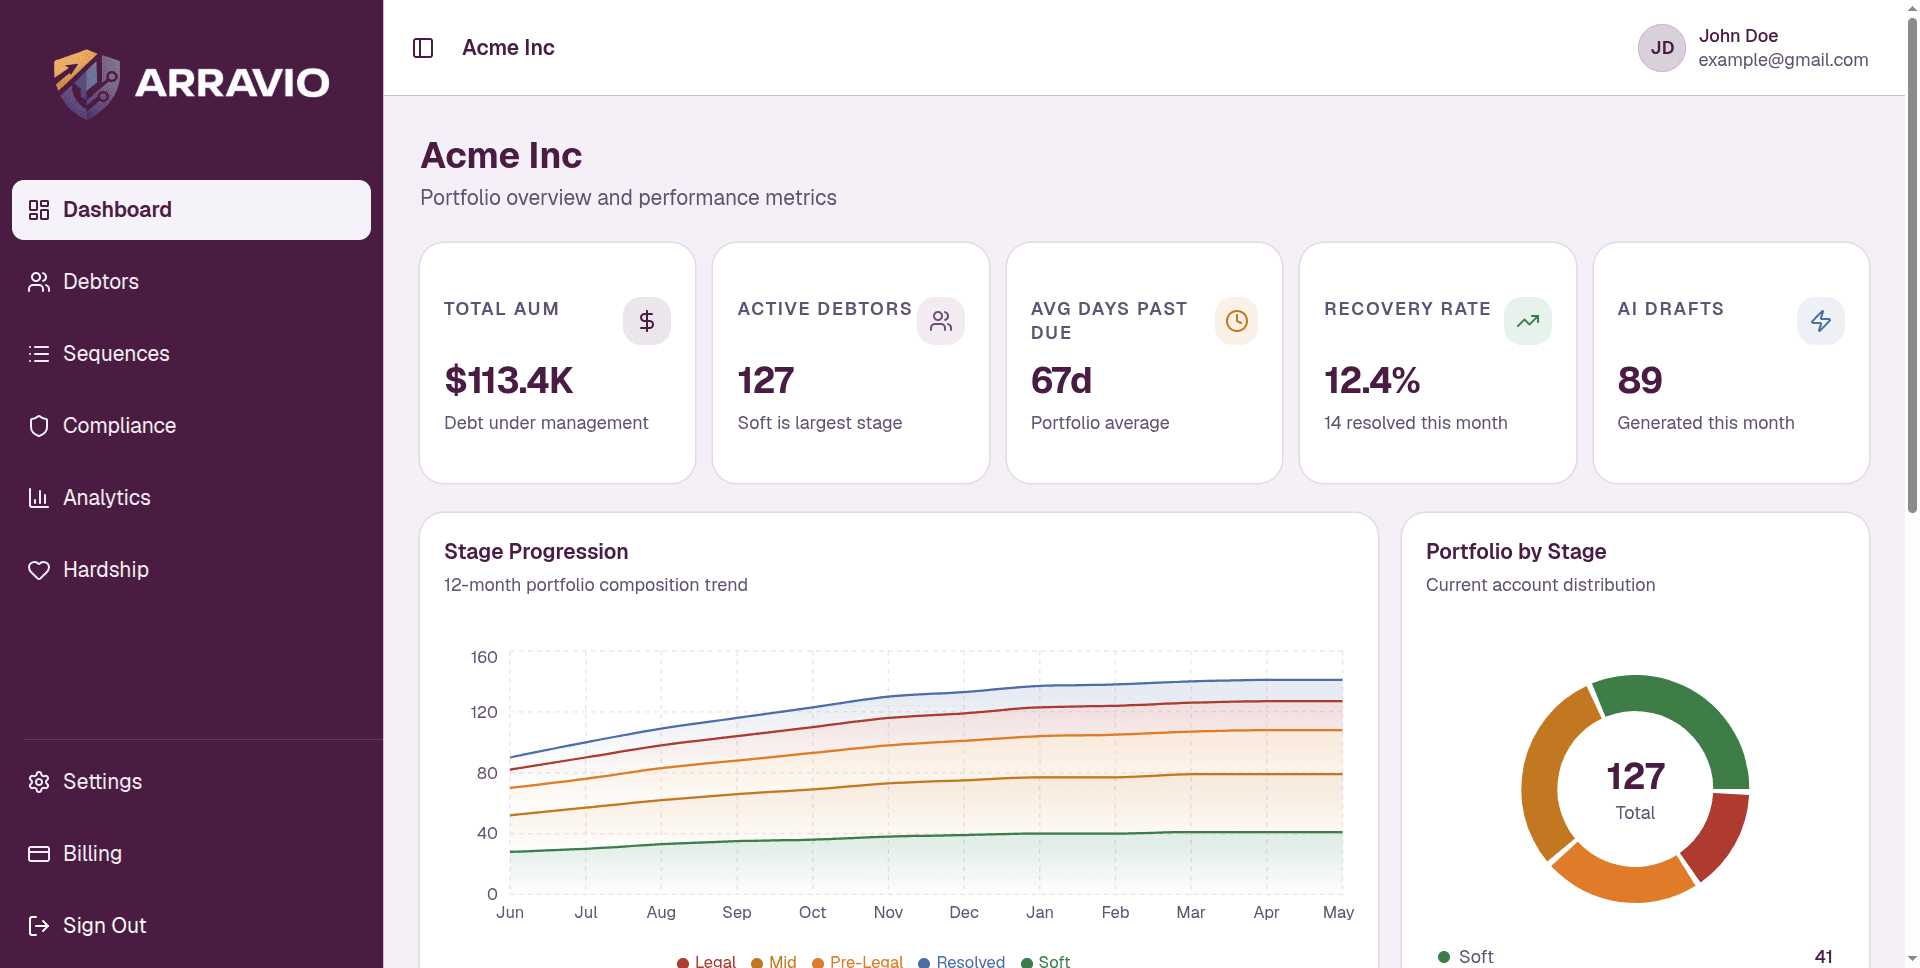Open the Compliance section
Screen dimensions: 1920x968
tap(191, 426)
